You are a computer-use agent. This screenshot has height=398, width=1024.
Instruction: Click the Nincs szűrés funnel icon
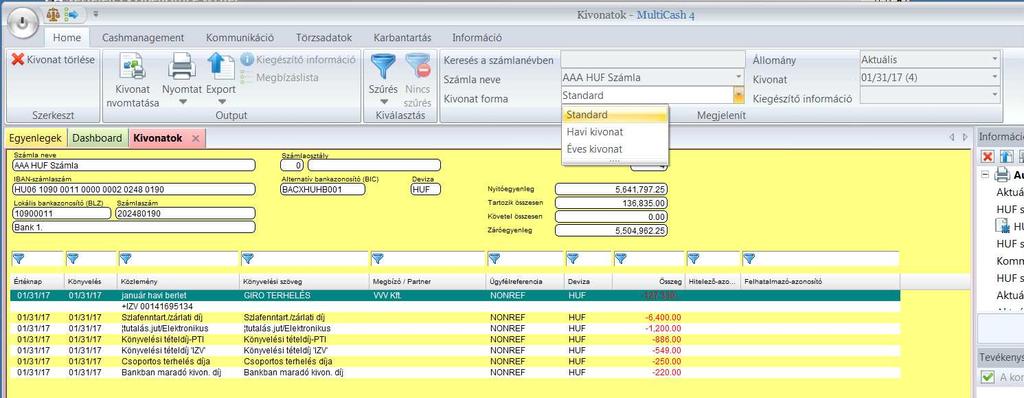[x=418, y=67]
